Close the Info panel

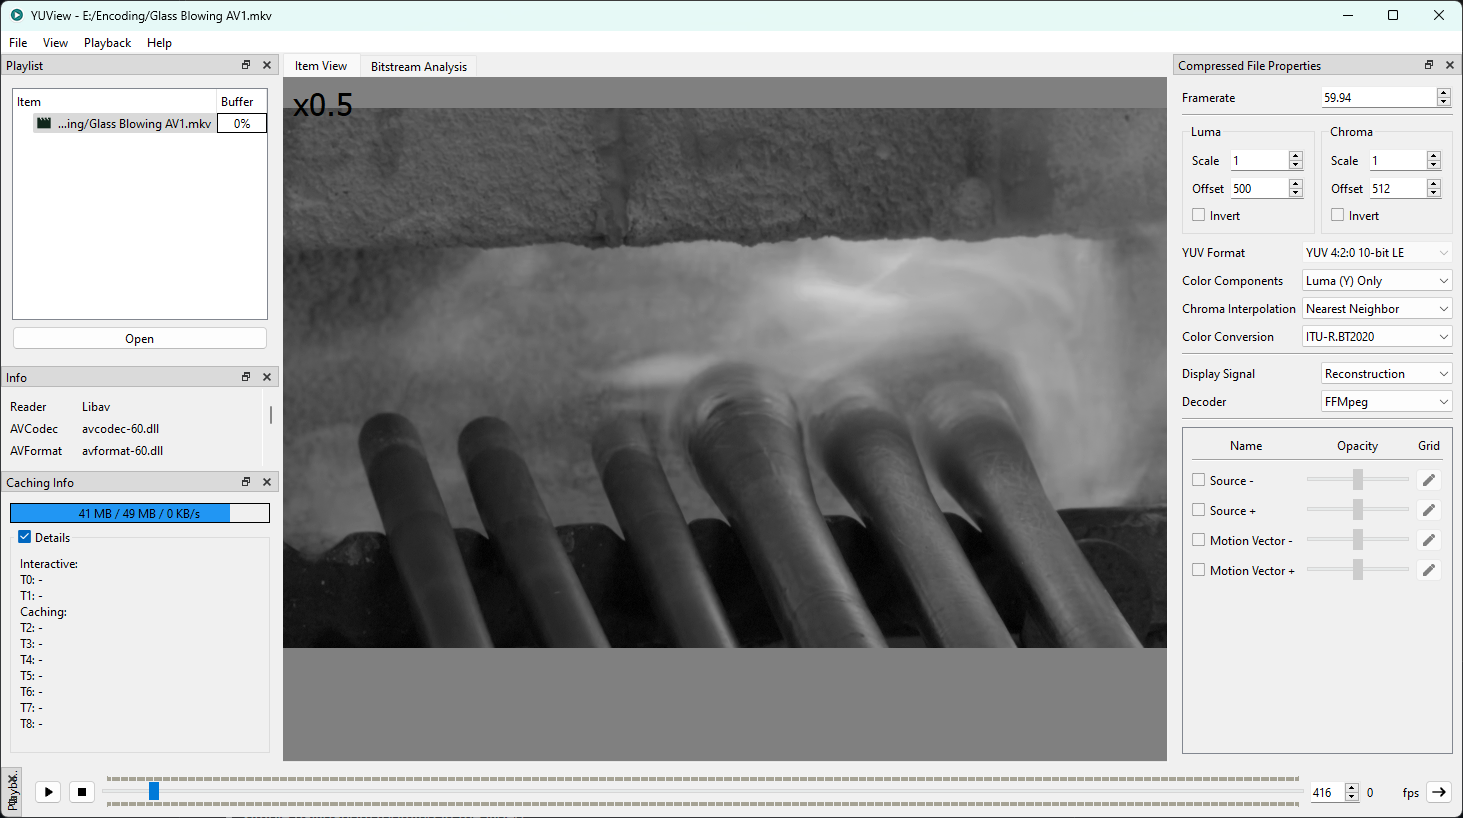point(266,376)
